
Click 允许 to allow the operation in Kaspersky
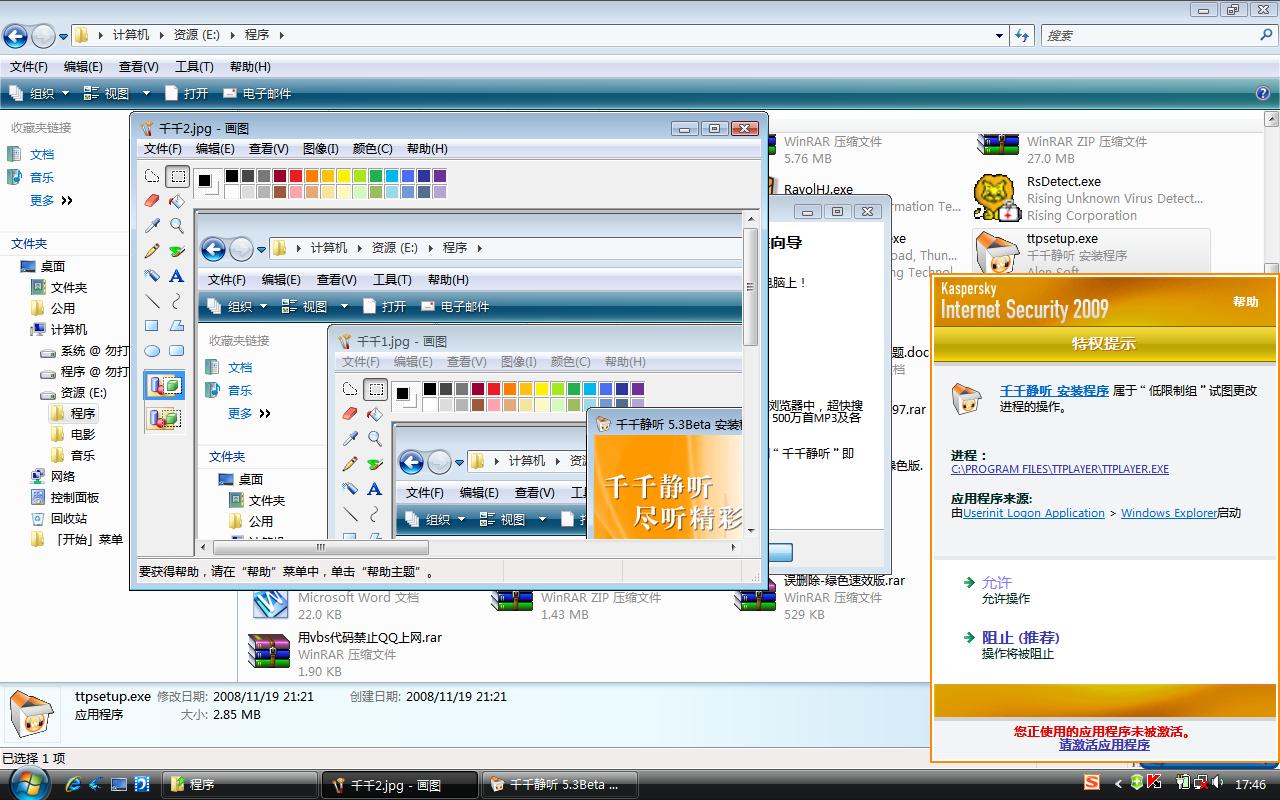996,582
